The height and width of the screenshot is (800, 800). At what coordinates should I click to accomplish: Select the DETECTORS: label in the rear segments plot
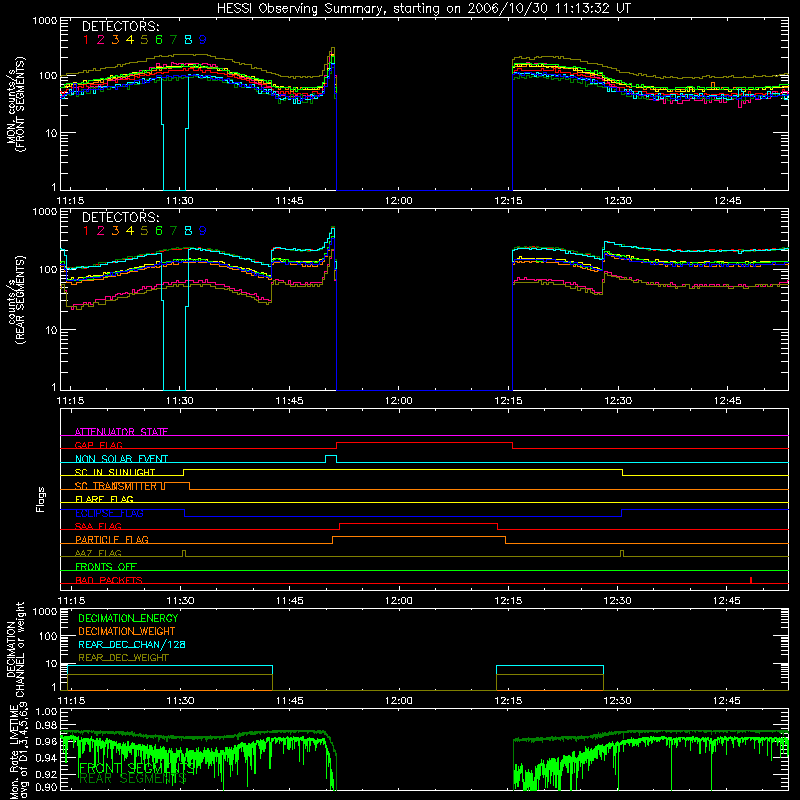pyautogui.click(x=121, y=217)
